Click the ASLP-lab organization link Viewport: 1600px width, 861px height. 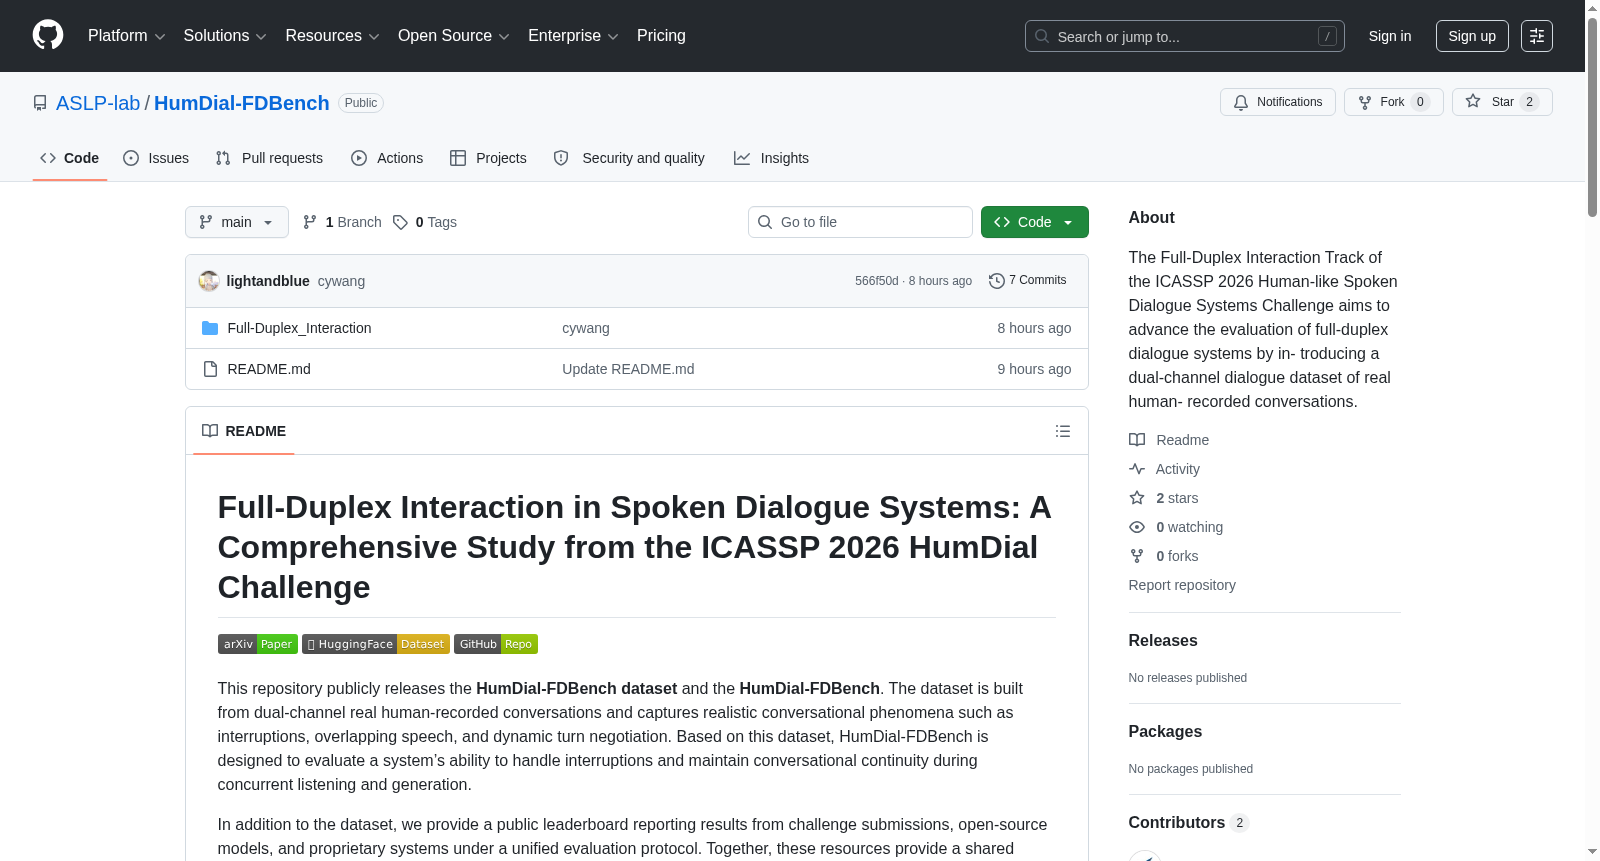(x=98, y=103)
